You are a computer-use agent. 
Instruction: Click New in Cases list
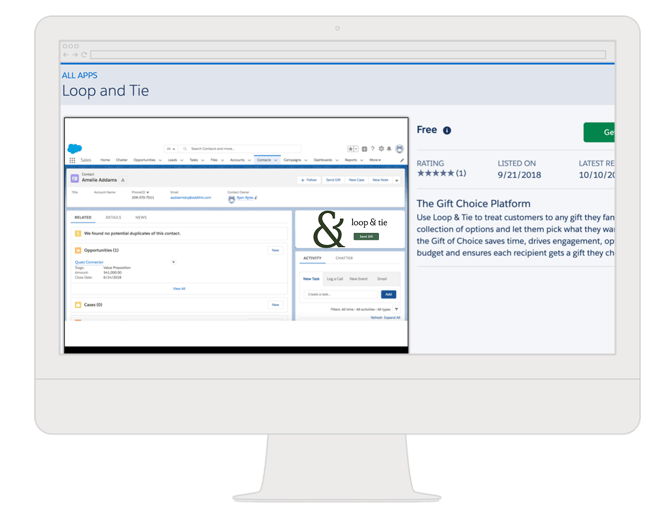[x=276, y=305]
